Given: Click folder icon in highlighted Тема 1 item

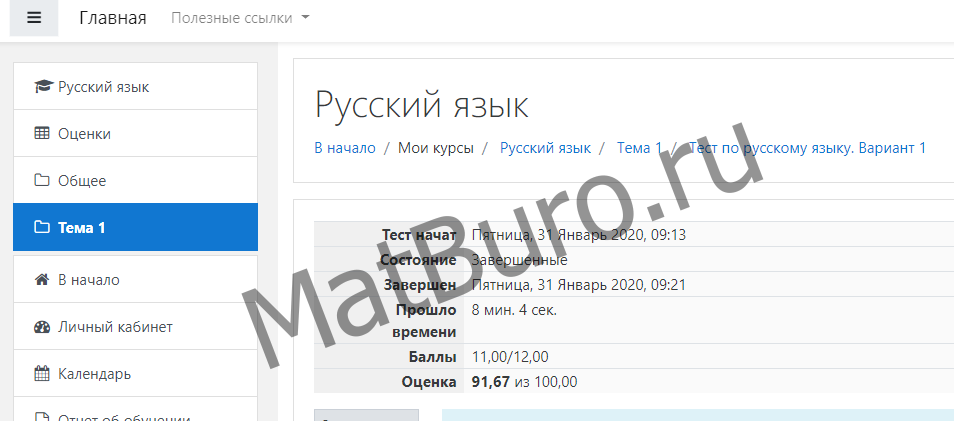Looking at the screenshot, I should (42, 228).
